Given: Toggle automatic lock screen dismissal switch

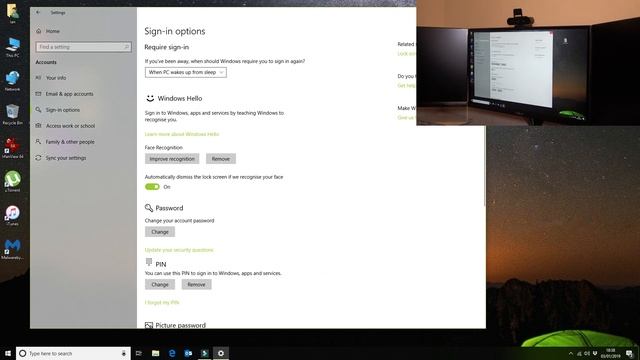Looking at the screenshot, I should [x=152, y=187].
